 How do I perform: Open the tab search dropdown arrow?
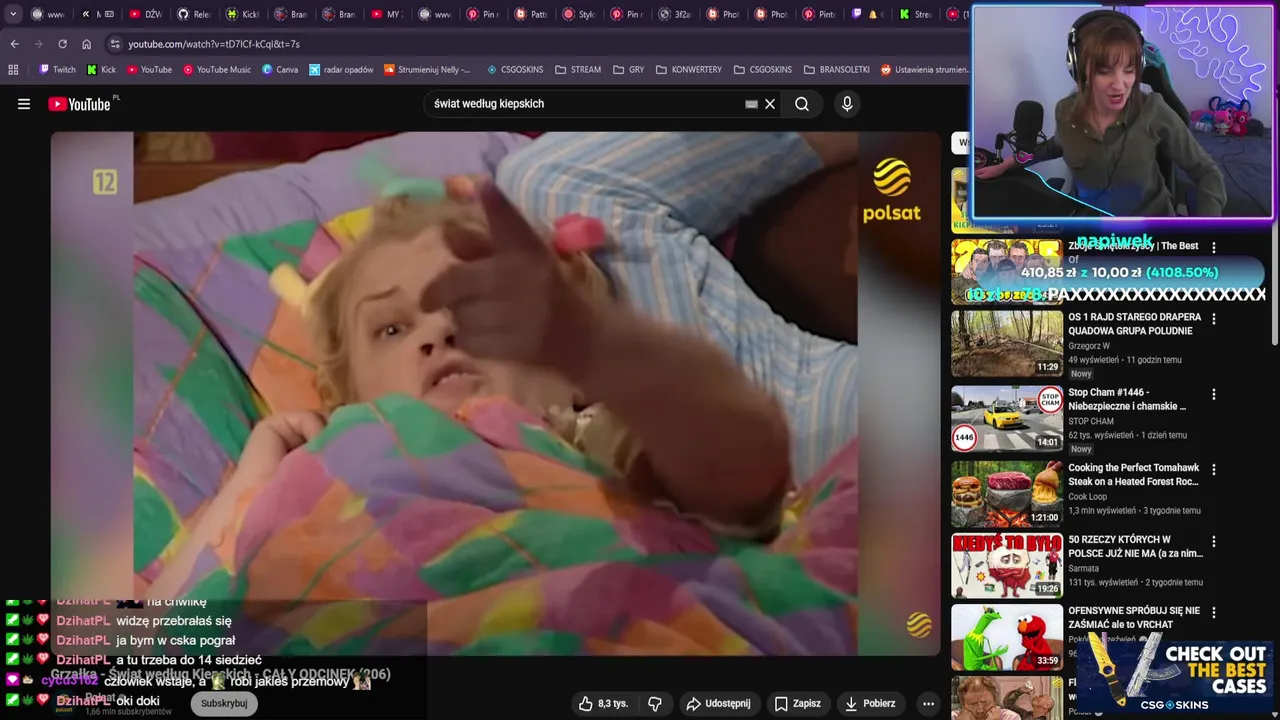tap(13, 14)
